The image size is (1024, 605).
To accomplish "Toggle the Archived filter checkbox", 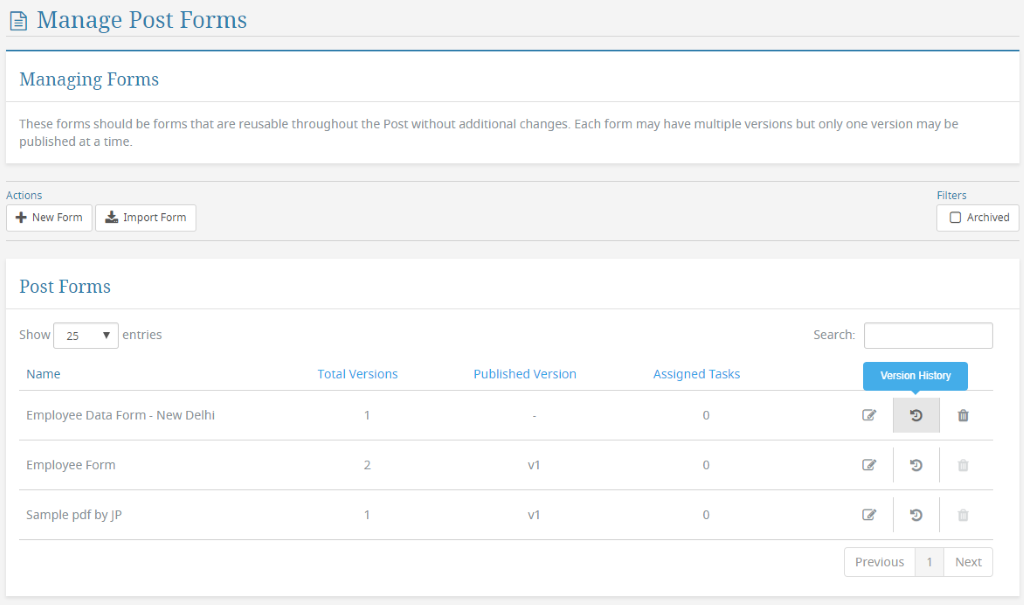I will 955,218.
